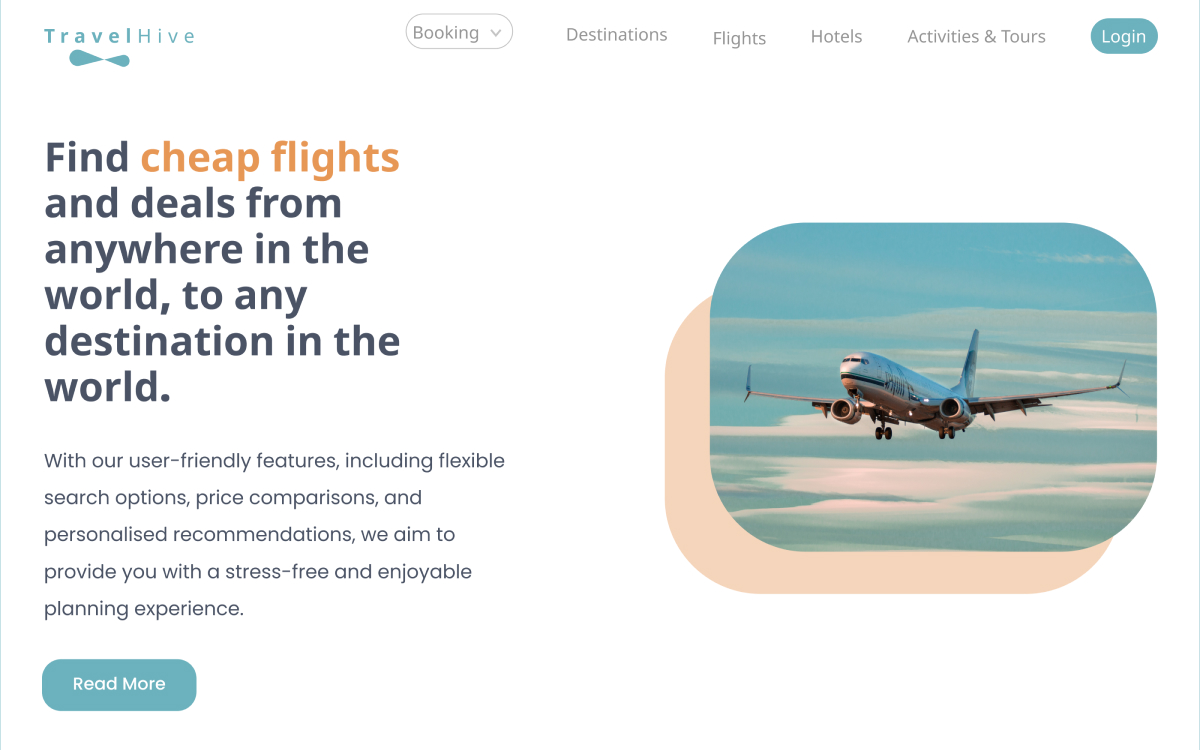Click the orange "cheap flights" heading text
1200x750 pixels.
pos(270,158)
